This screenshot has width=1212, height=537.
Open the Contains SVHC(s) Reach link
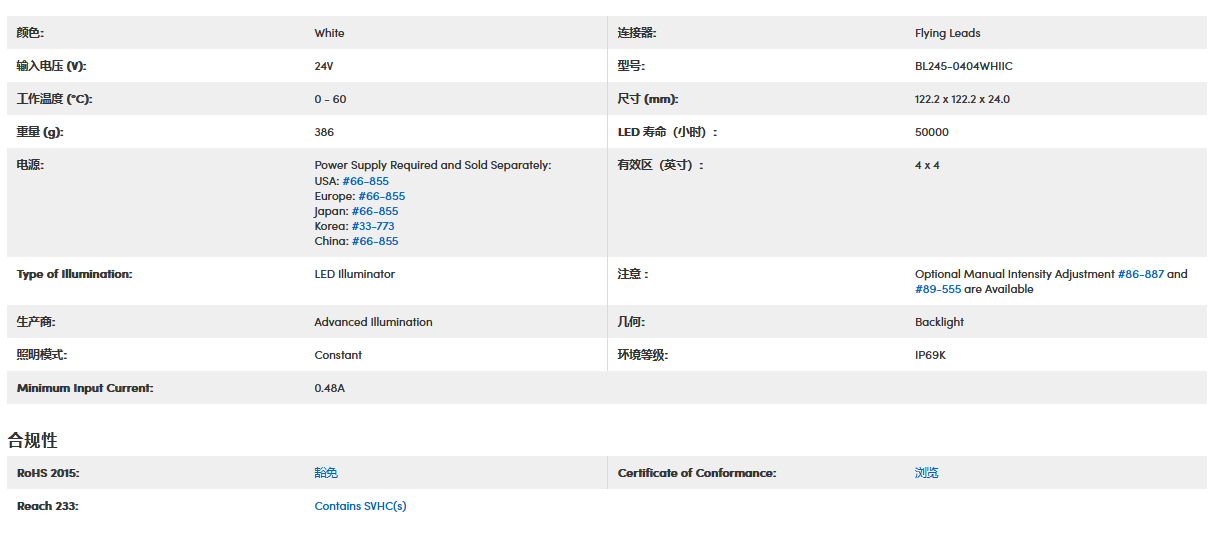pyautogui.click(x=360, y=506)
